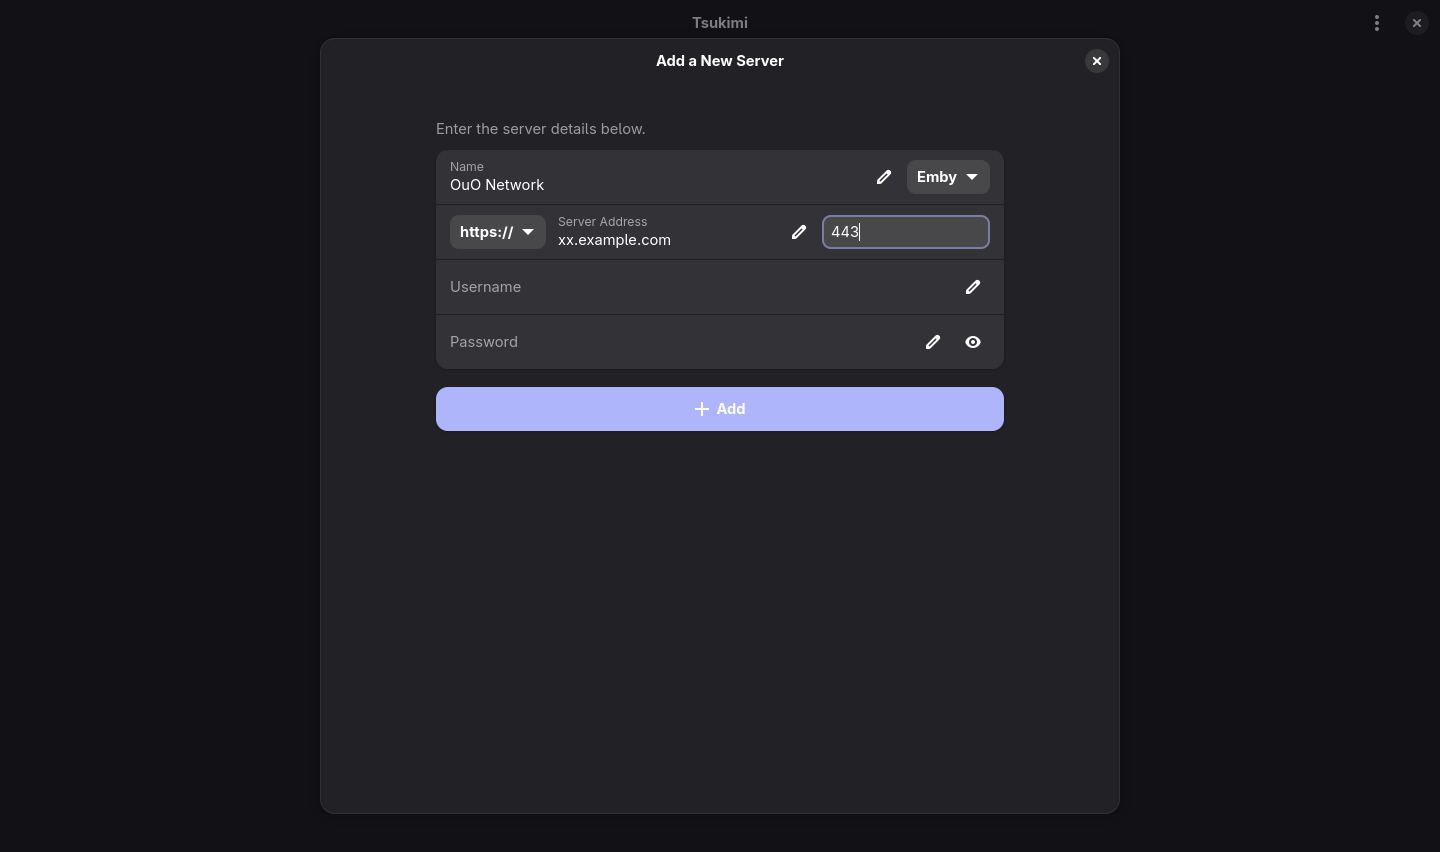Focus the port field containing 443
The width and height of the screenshot is (1440, 852).
905,232
